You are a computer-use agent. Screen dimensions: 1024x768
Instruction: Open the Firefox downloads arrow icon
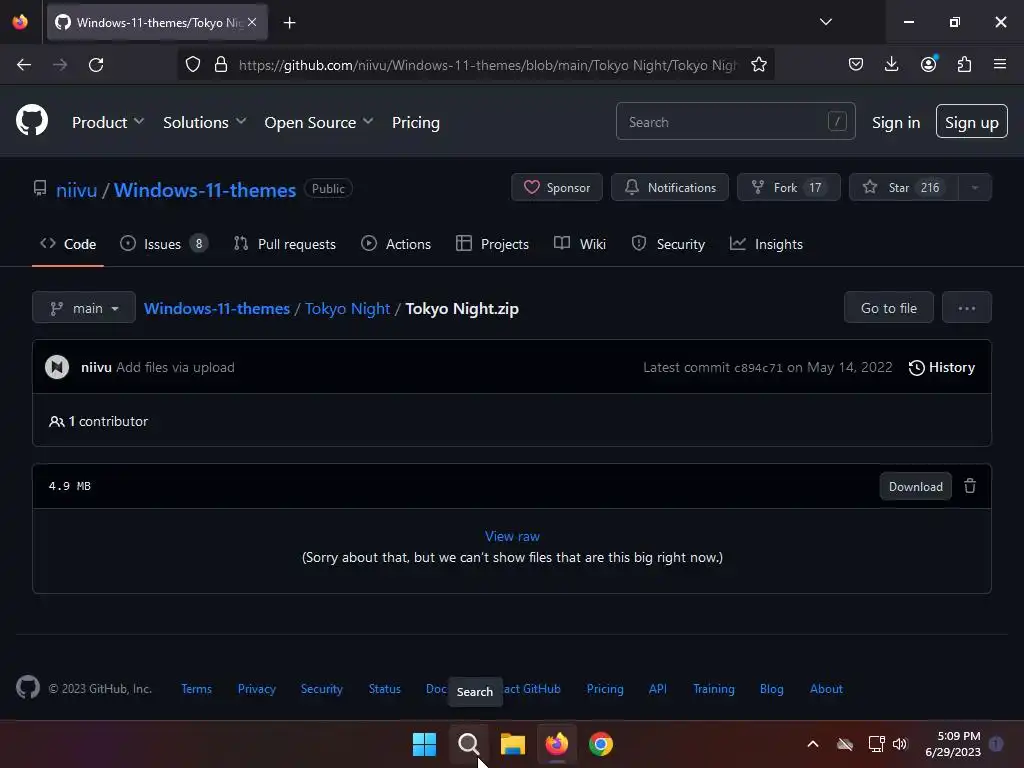point(891,64)
